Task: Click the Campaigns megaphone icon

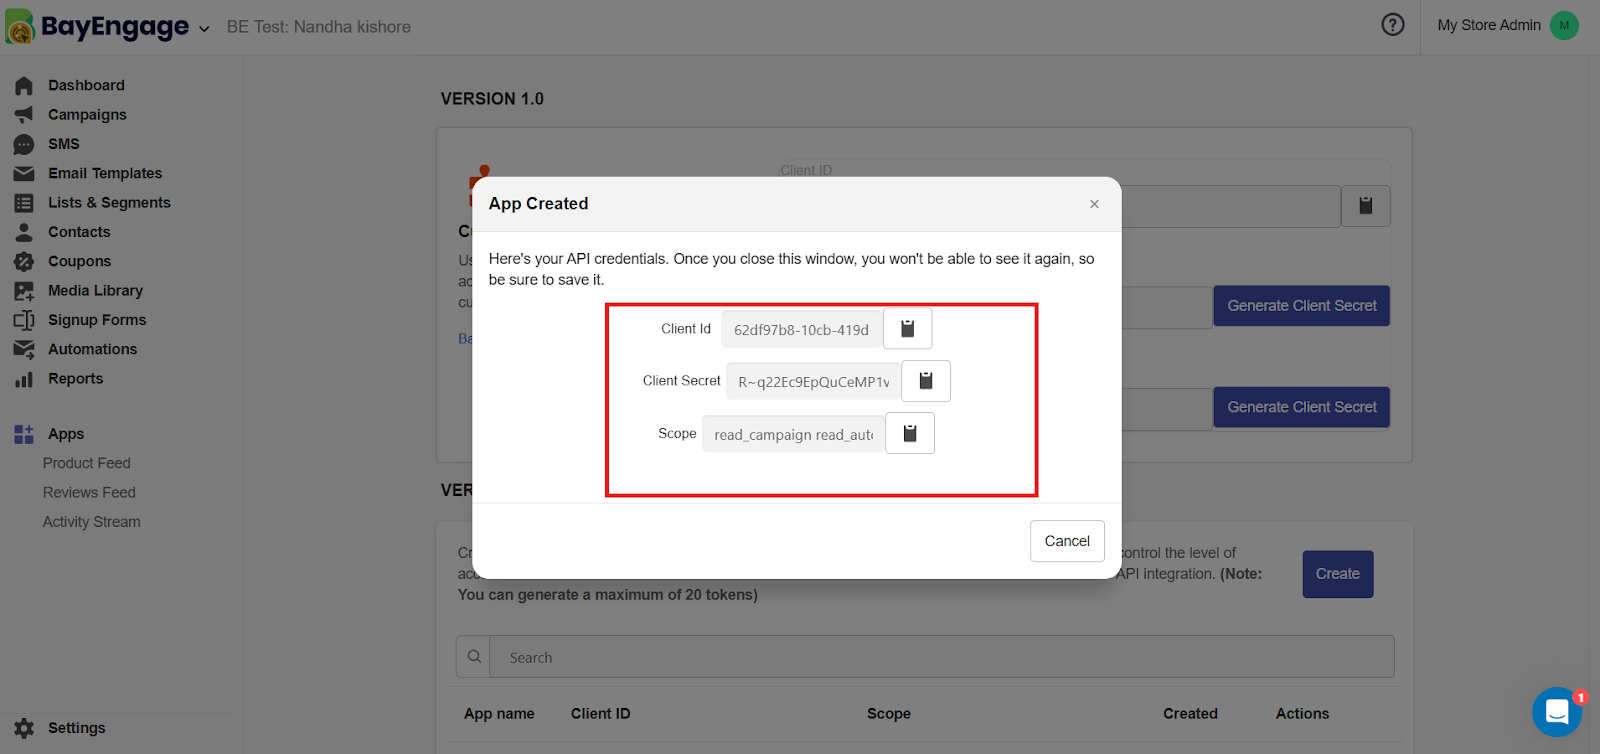Action: pyautogui.click(x=24, y=115)
